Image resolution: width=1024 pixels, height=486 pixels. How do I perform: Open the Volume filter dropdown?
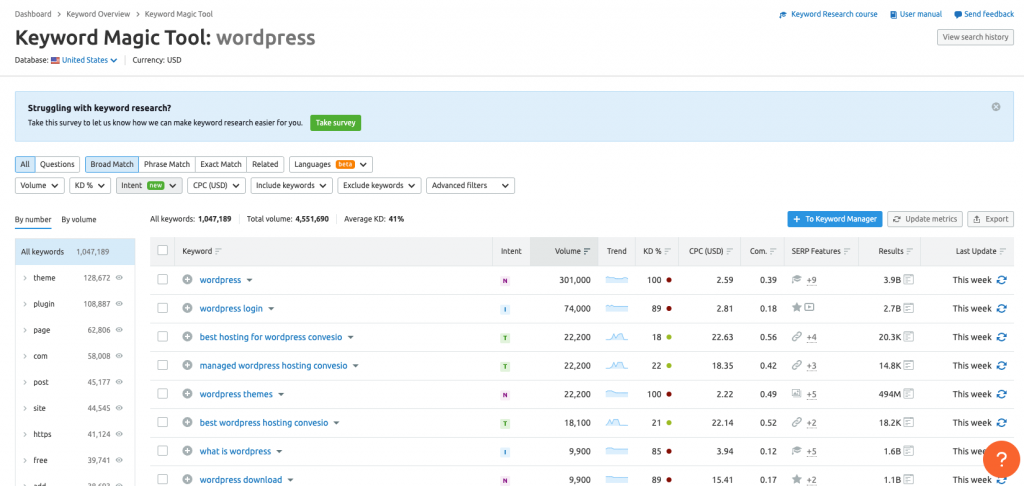pyautogui.click(x=40, y=186)
